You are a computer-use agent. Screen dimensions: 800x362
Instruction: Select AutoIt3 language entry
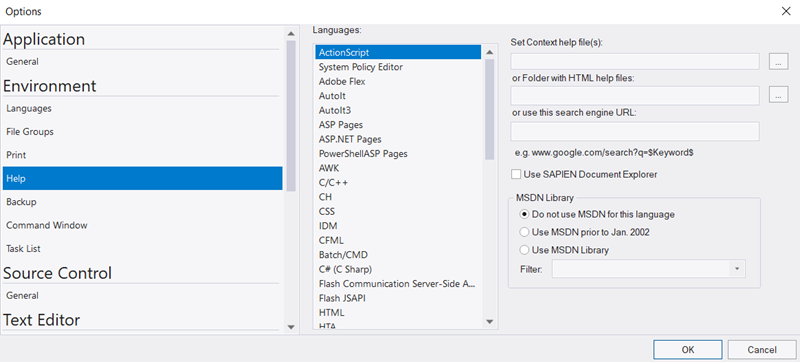[398, 110]
